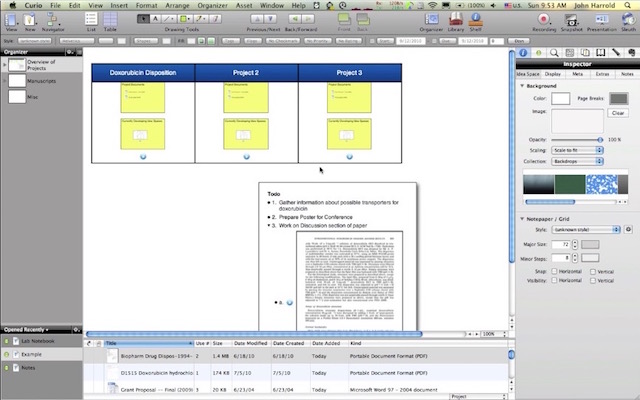Screen dimensions: 640x400
Task: Select the brush drawing tool
Action: tap(200, 19)
